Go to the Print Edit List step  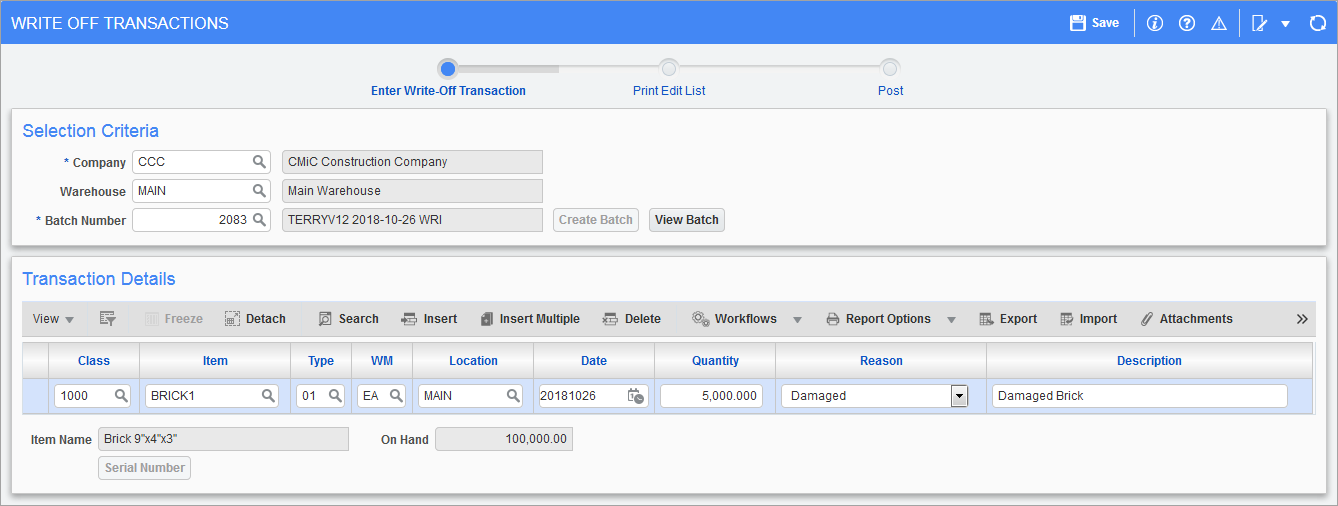click(669, 68)
